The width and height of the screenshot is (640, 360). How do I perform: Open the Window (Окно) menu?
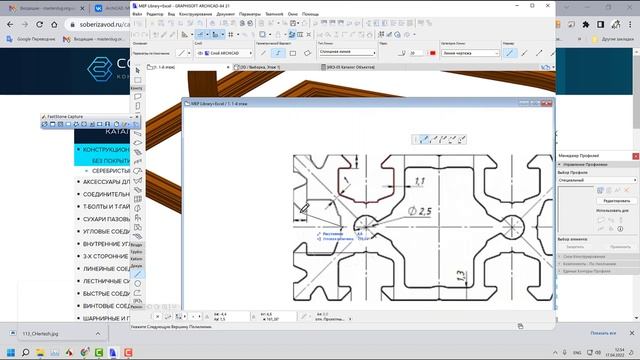pos(293,14)
